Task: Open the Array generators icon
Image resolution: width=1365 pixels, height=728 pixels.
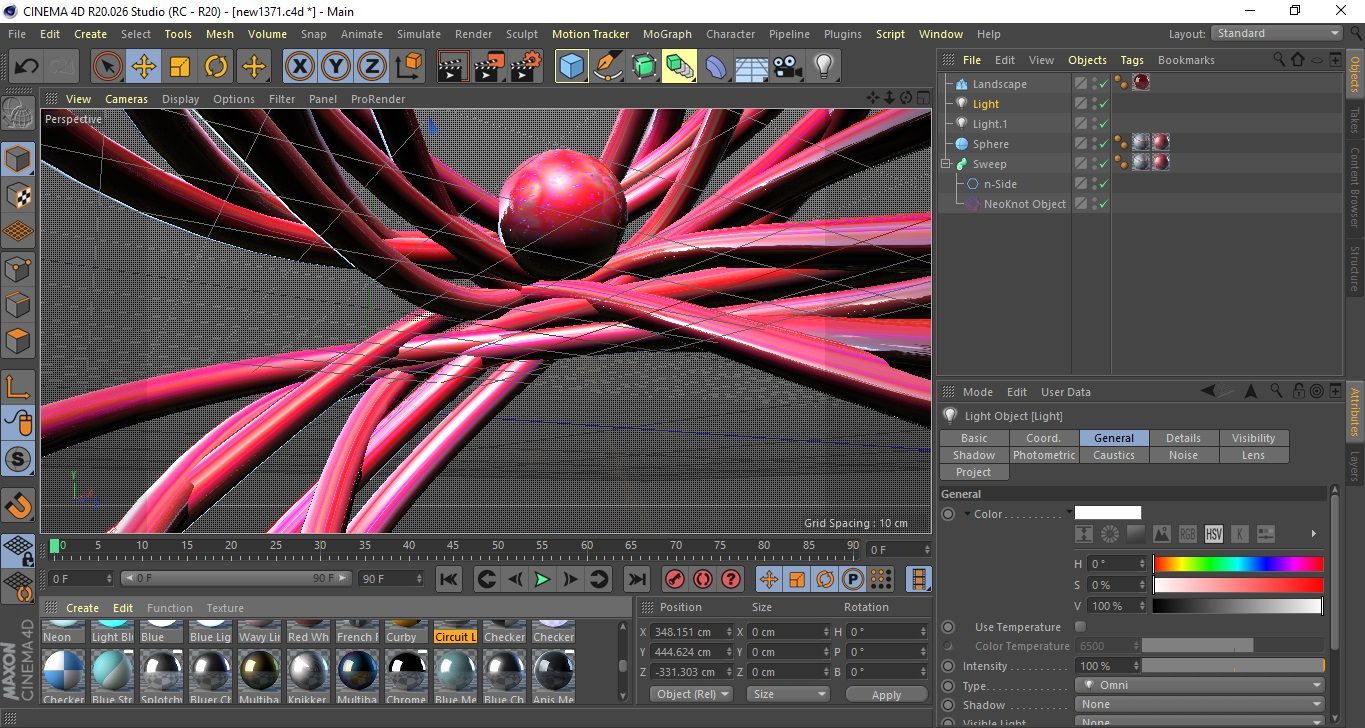Action: (679, 67)
